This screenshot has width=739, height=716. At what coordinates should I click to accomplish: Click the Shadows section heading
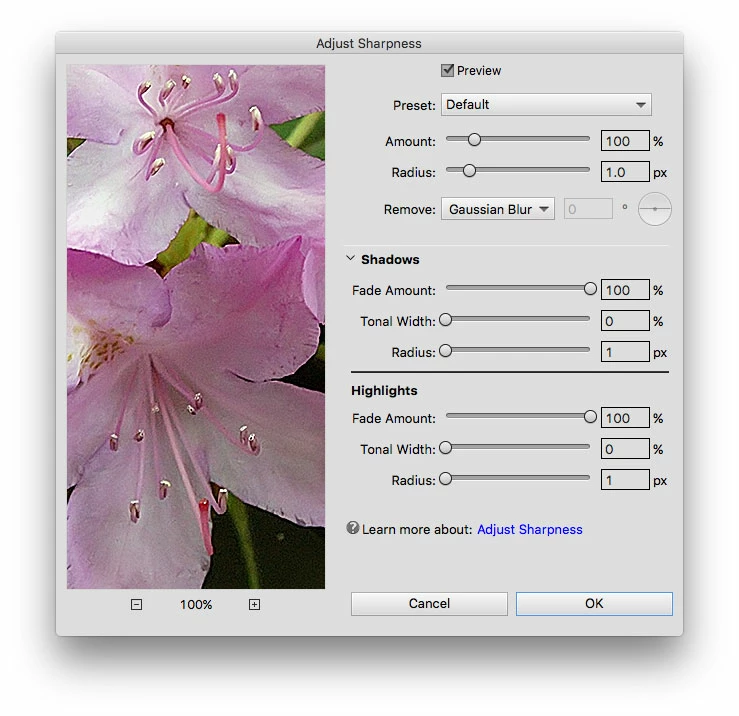390,259
